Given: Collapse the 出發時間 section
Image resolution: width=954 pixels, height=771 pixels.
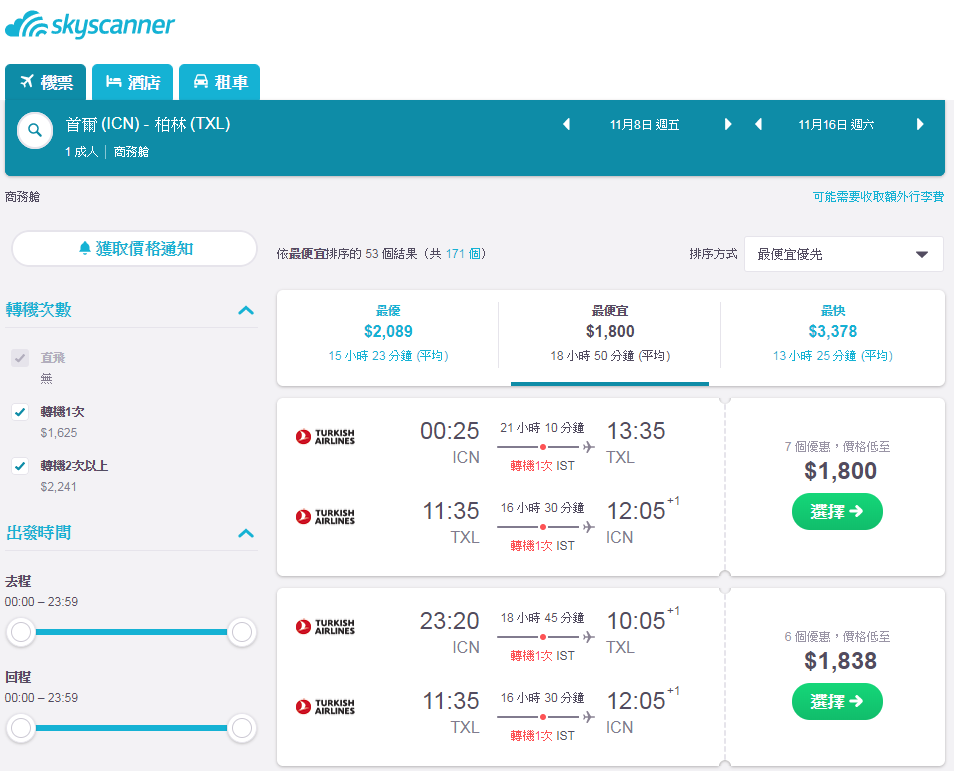Looking at the screenshot, I should 246,534.
